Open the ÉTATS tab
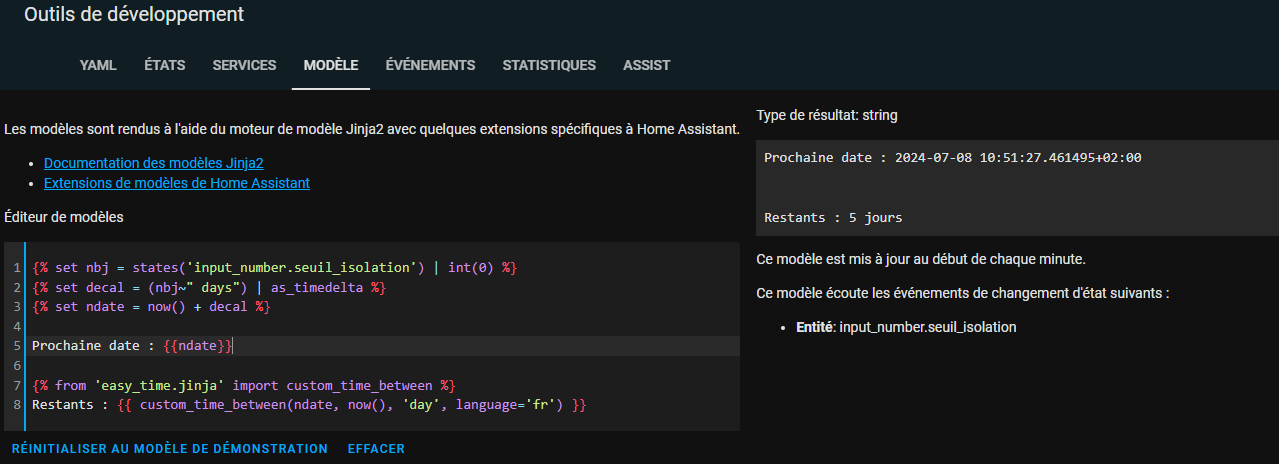Screen dimensions: 1279x464 pyautogui.click(x=165, y=65)
